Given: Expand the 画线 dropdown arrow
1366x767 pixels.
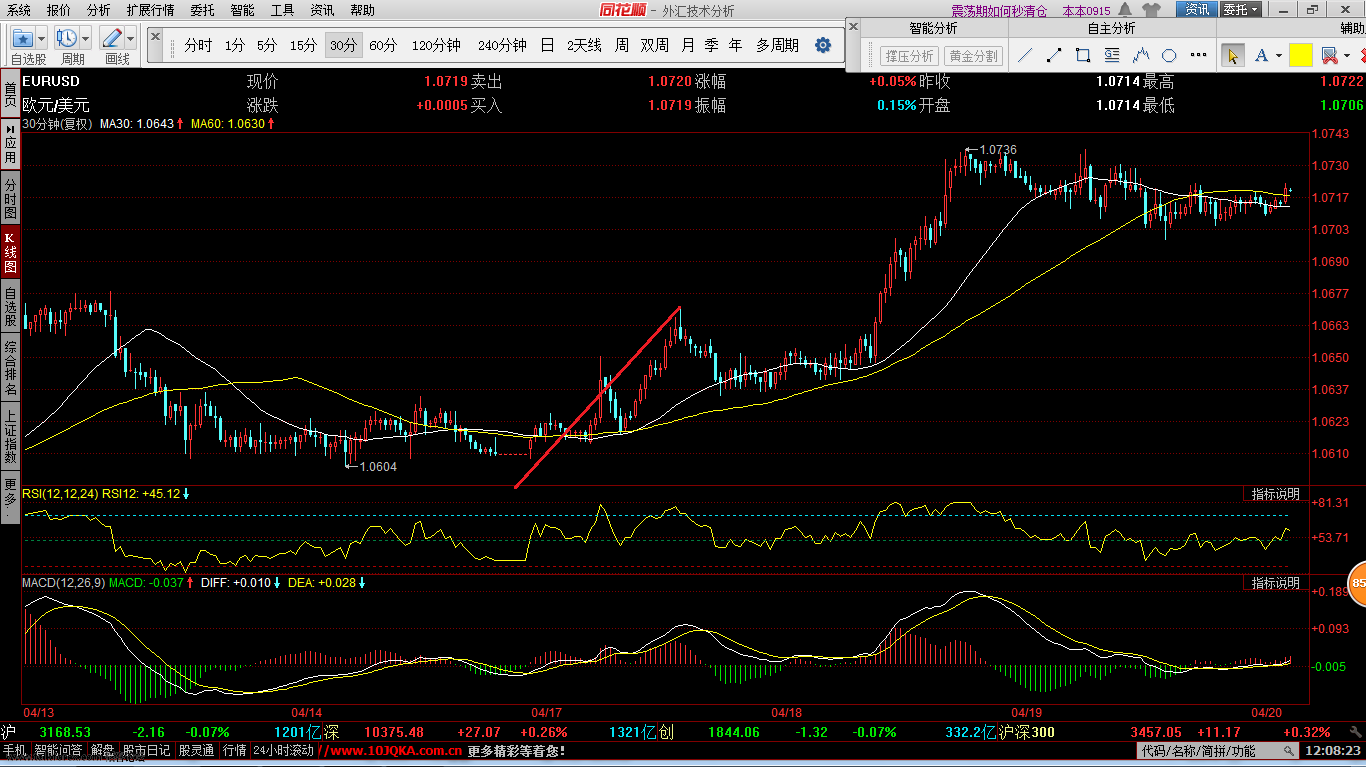Looking at the screenshot, I should coord(130,40).
